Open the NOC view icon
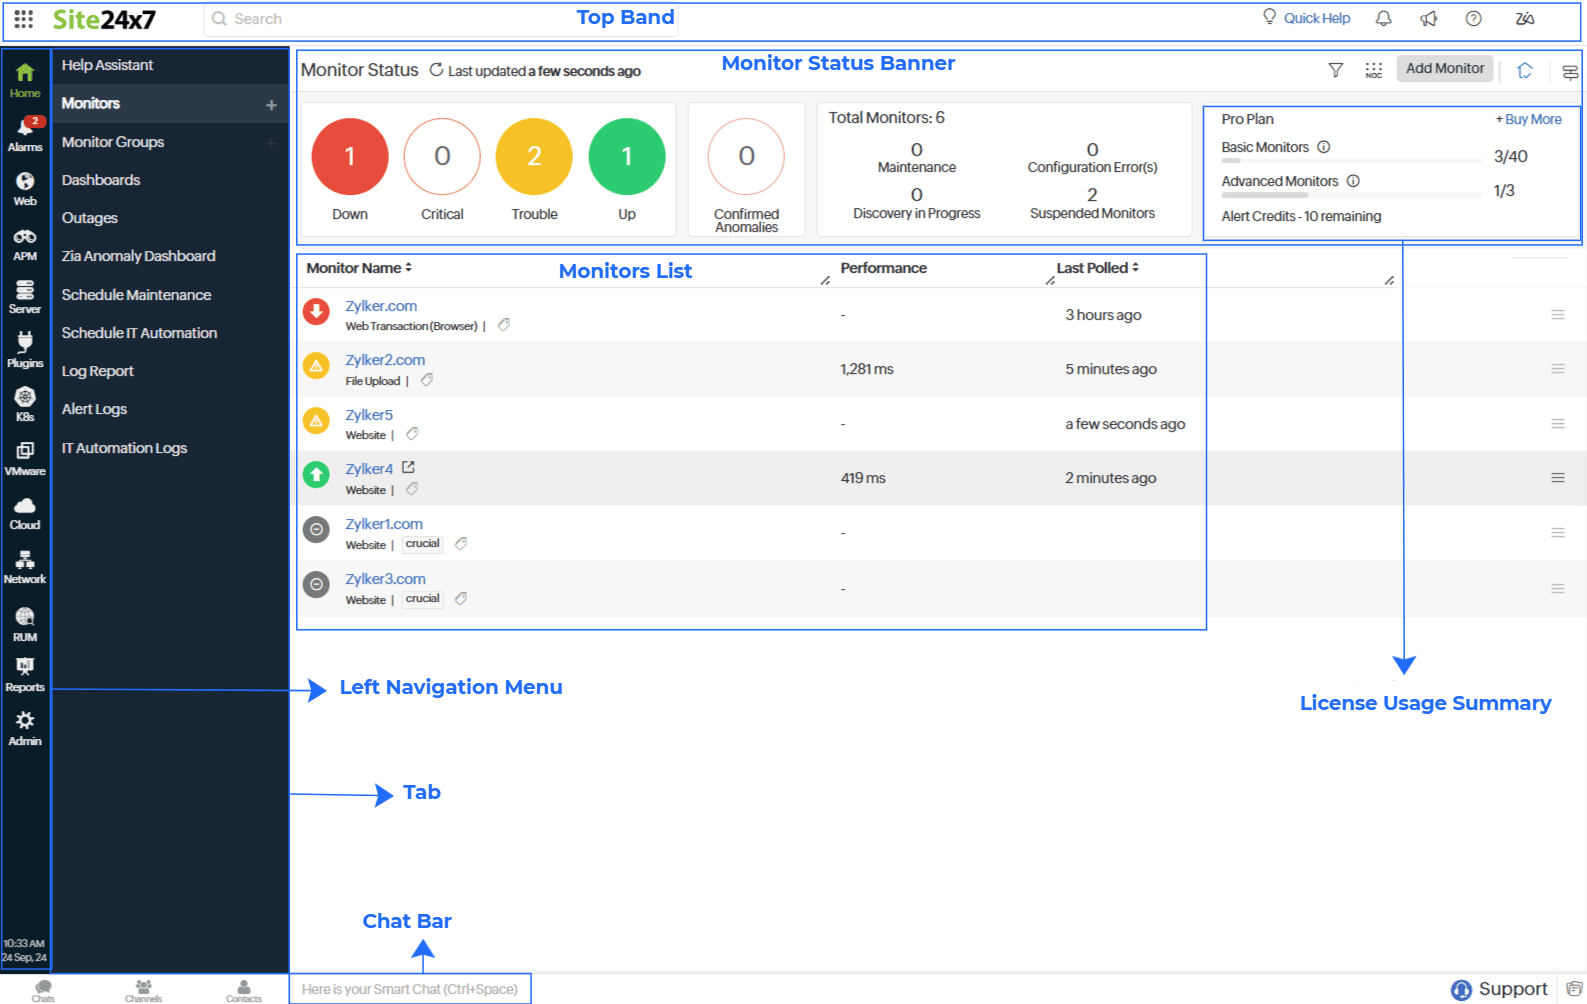The height and width of the screenshot is (1004, 1587). coord(1373,70)
